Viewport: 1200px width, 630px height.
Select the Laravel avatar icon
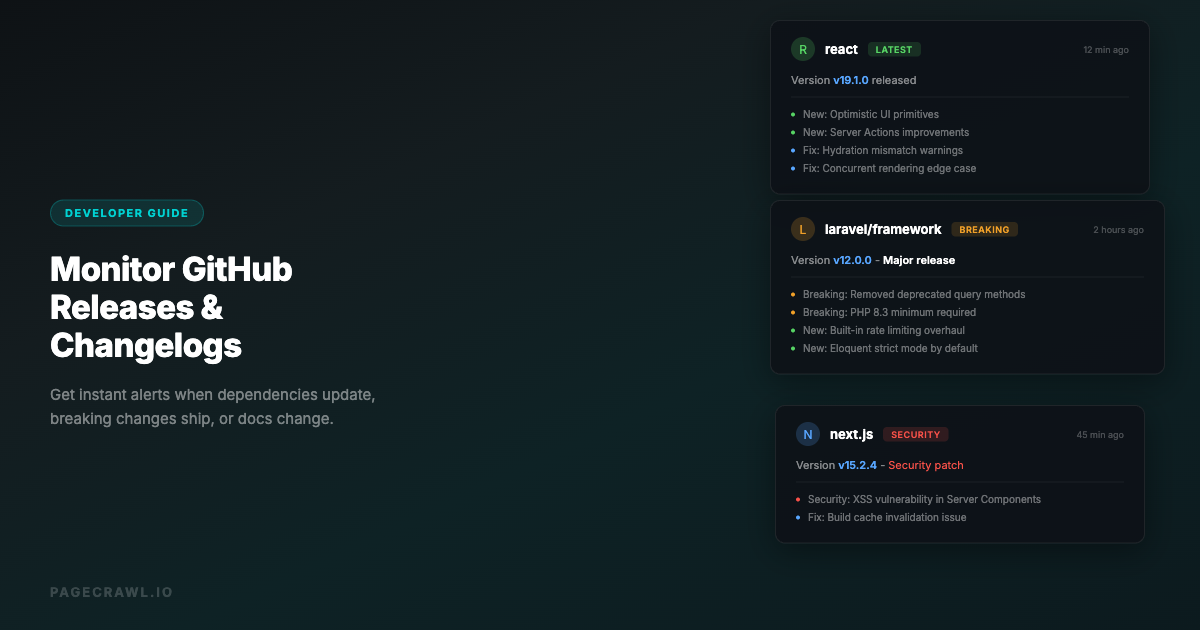click(802, 229)
